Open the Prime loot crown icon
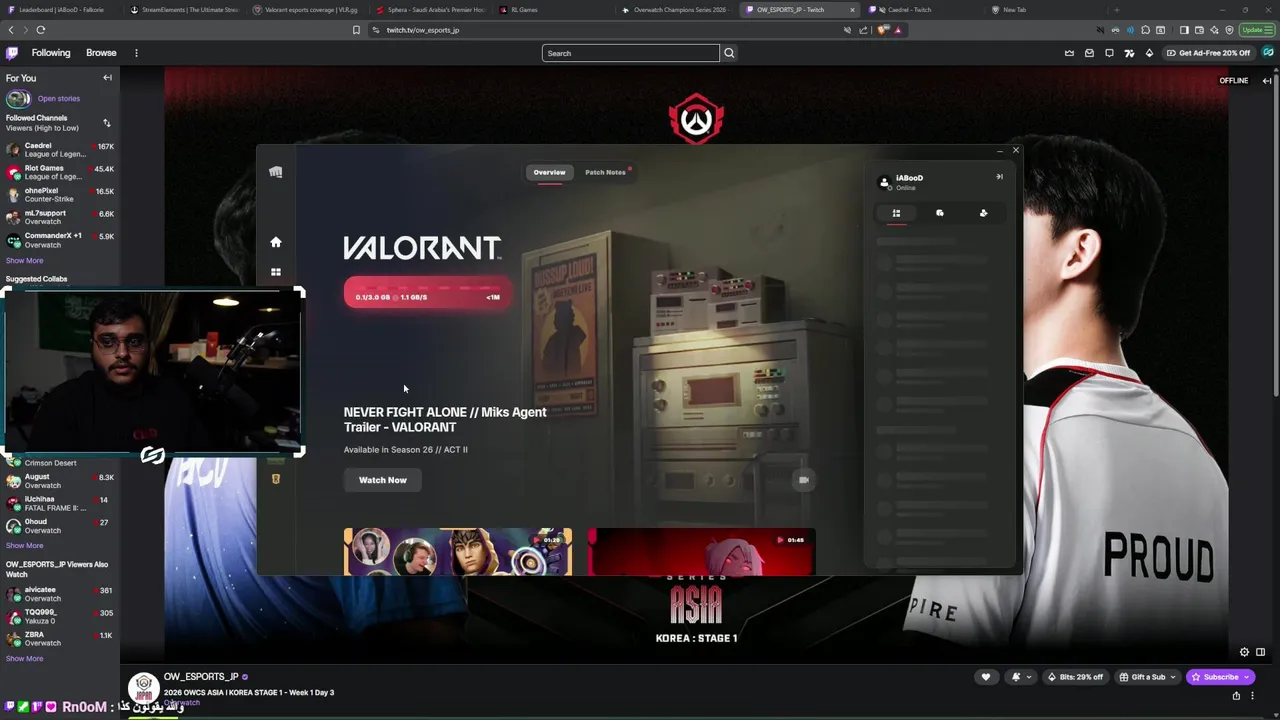 (1069, 53)
